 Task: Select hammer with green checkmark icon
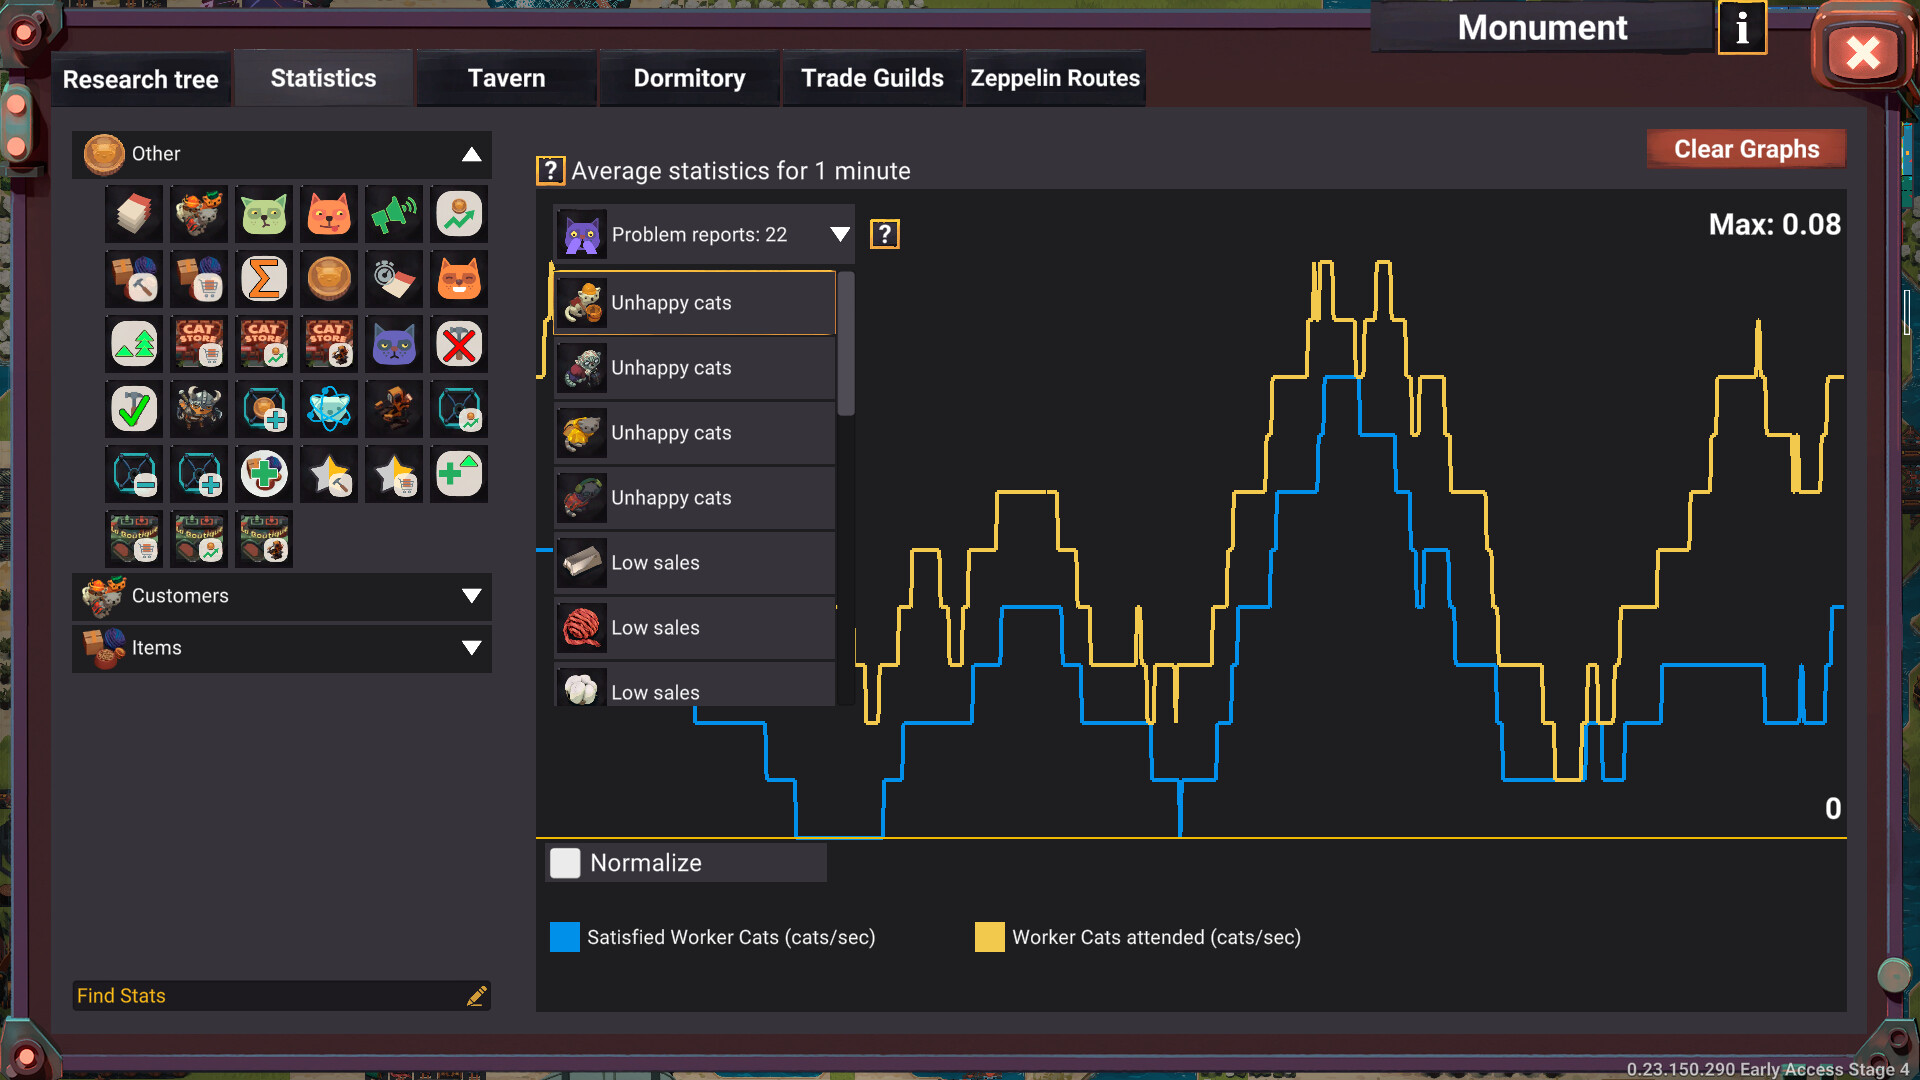[134, 409]
